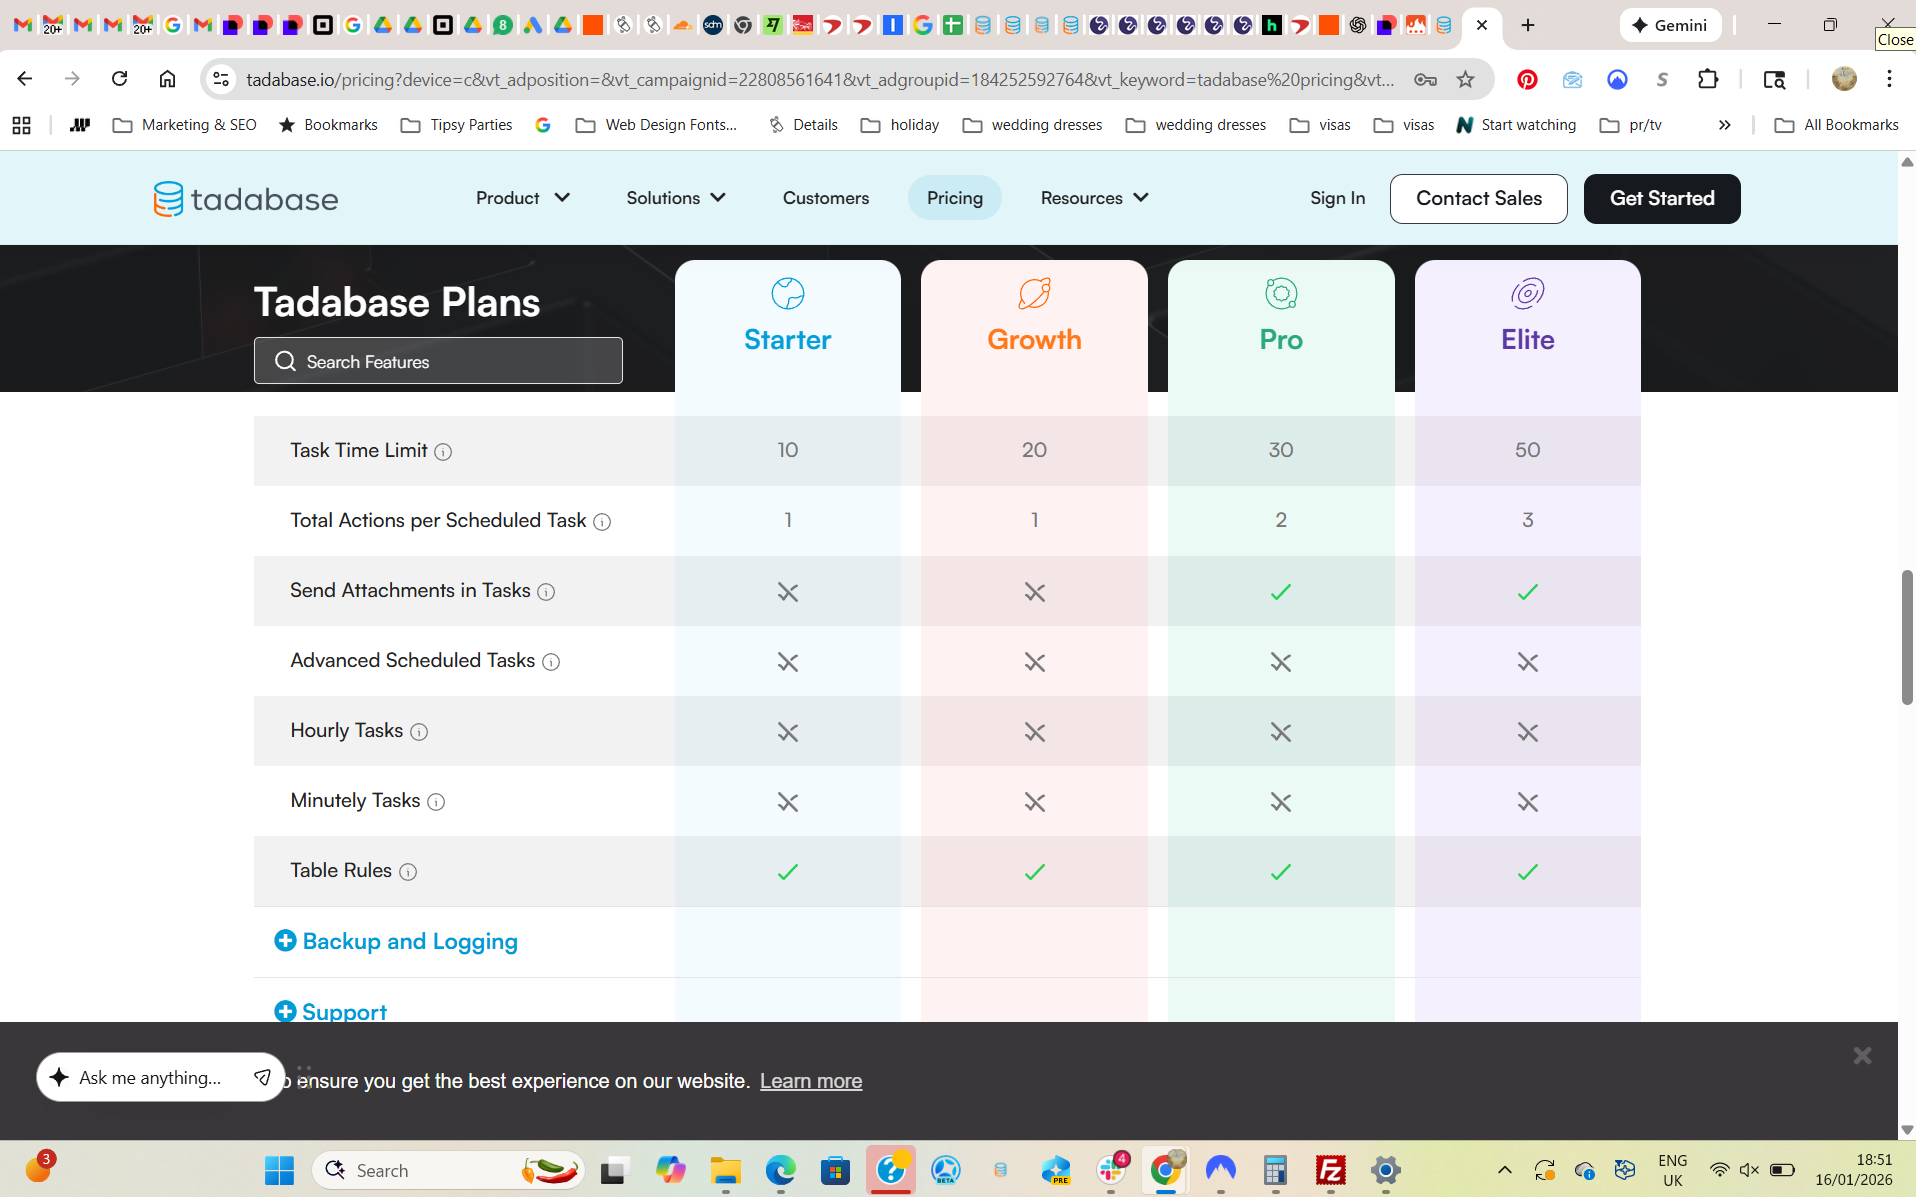Viewport: 1916px width, 1197px height.
Task: Click the Contact Sales button
Action: (1478, 198)
